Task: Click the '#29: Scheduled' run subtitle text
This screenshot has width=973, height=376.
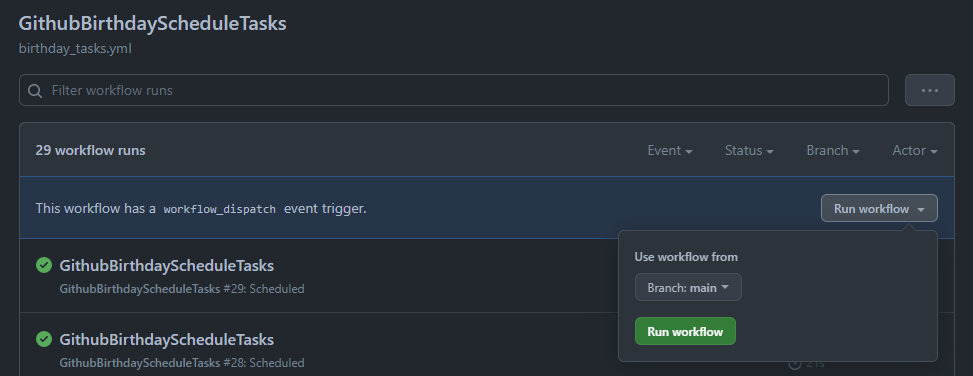Action: pyautogui.click(x=264, y=289)
